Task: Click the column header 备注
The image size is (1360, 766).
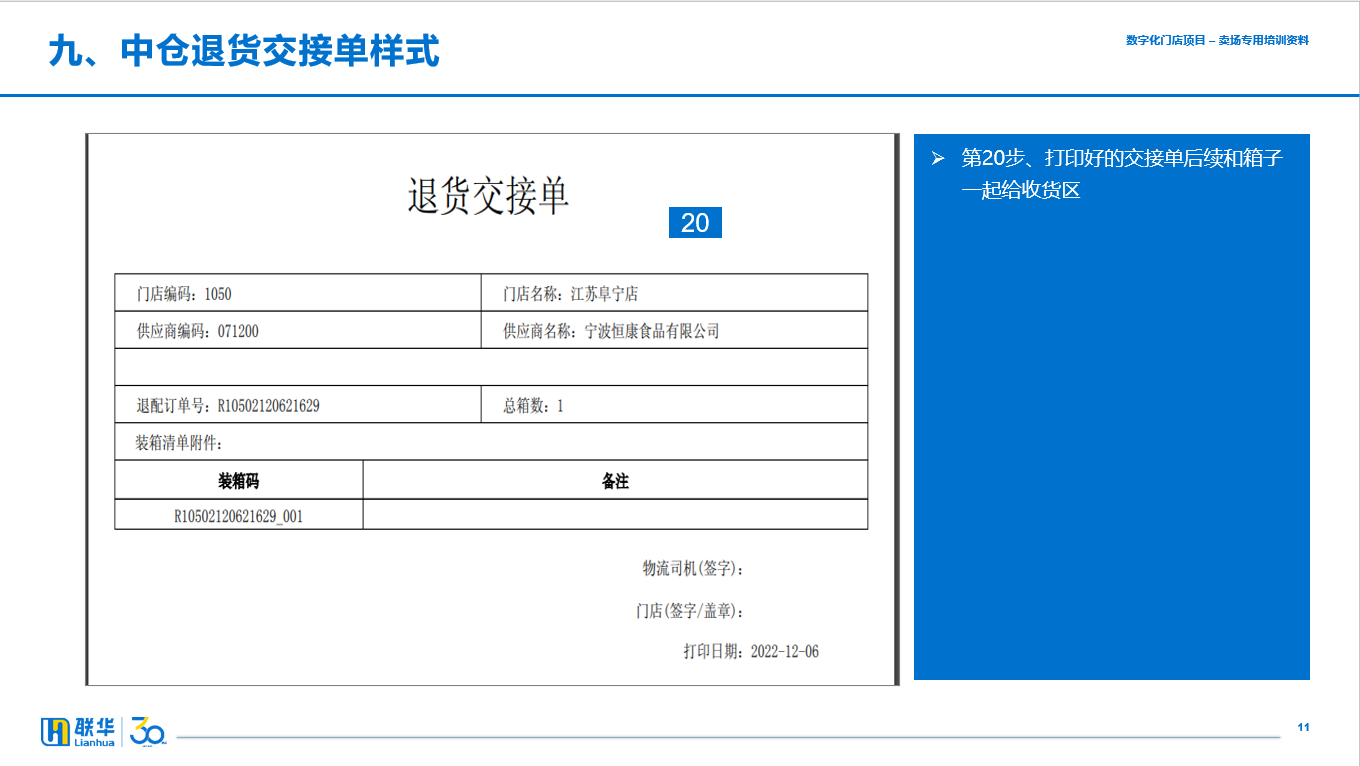Action: click(615, 480)
